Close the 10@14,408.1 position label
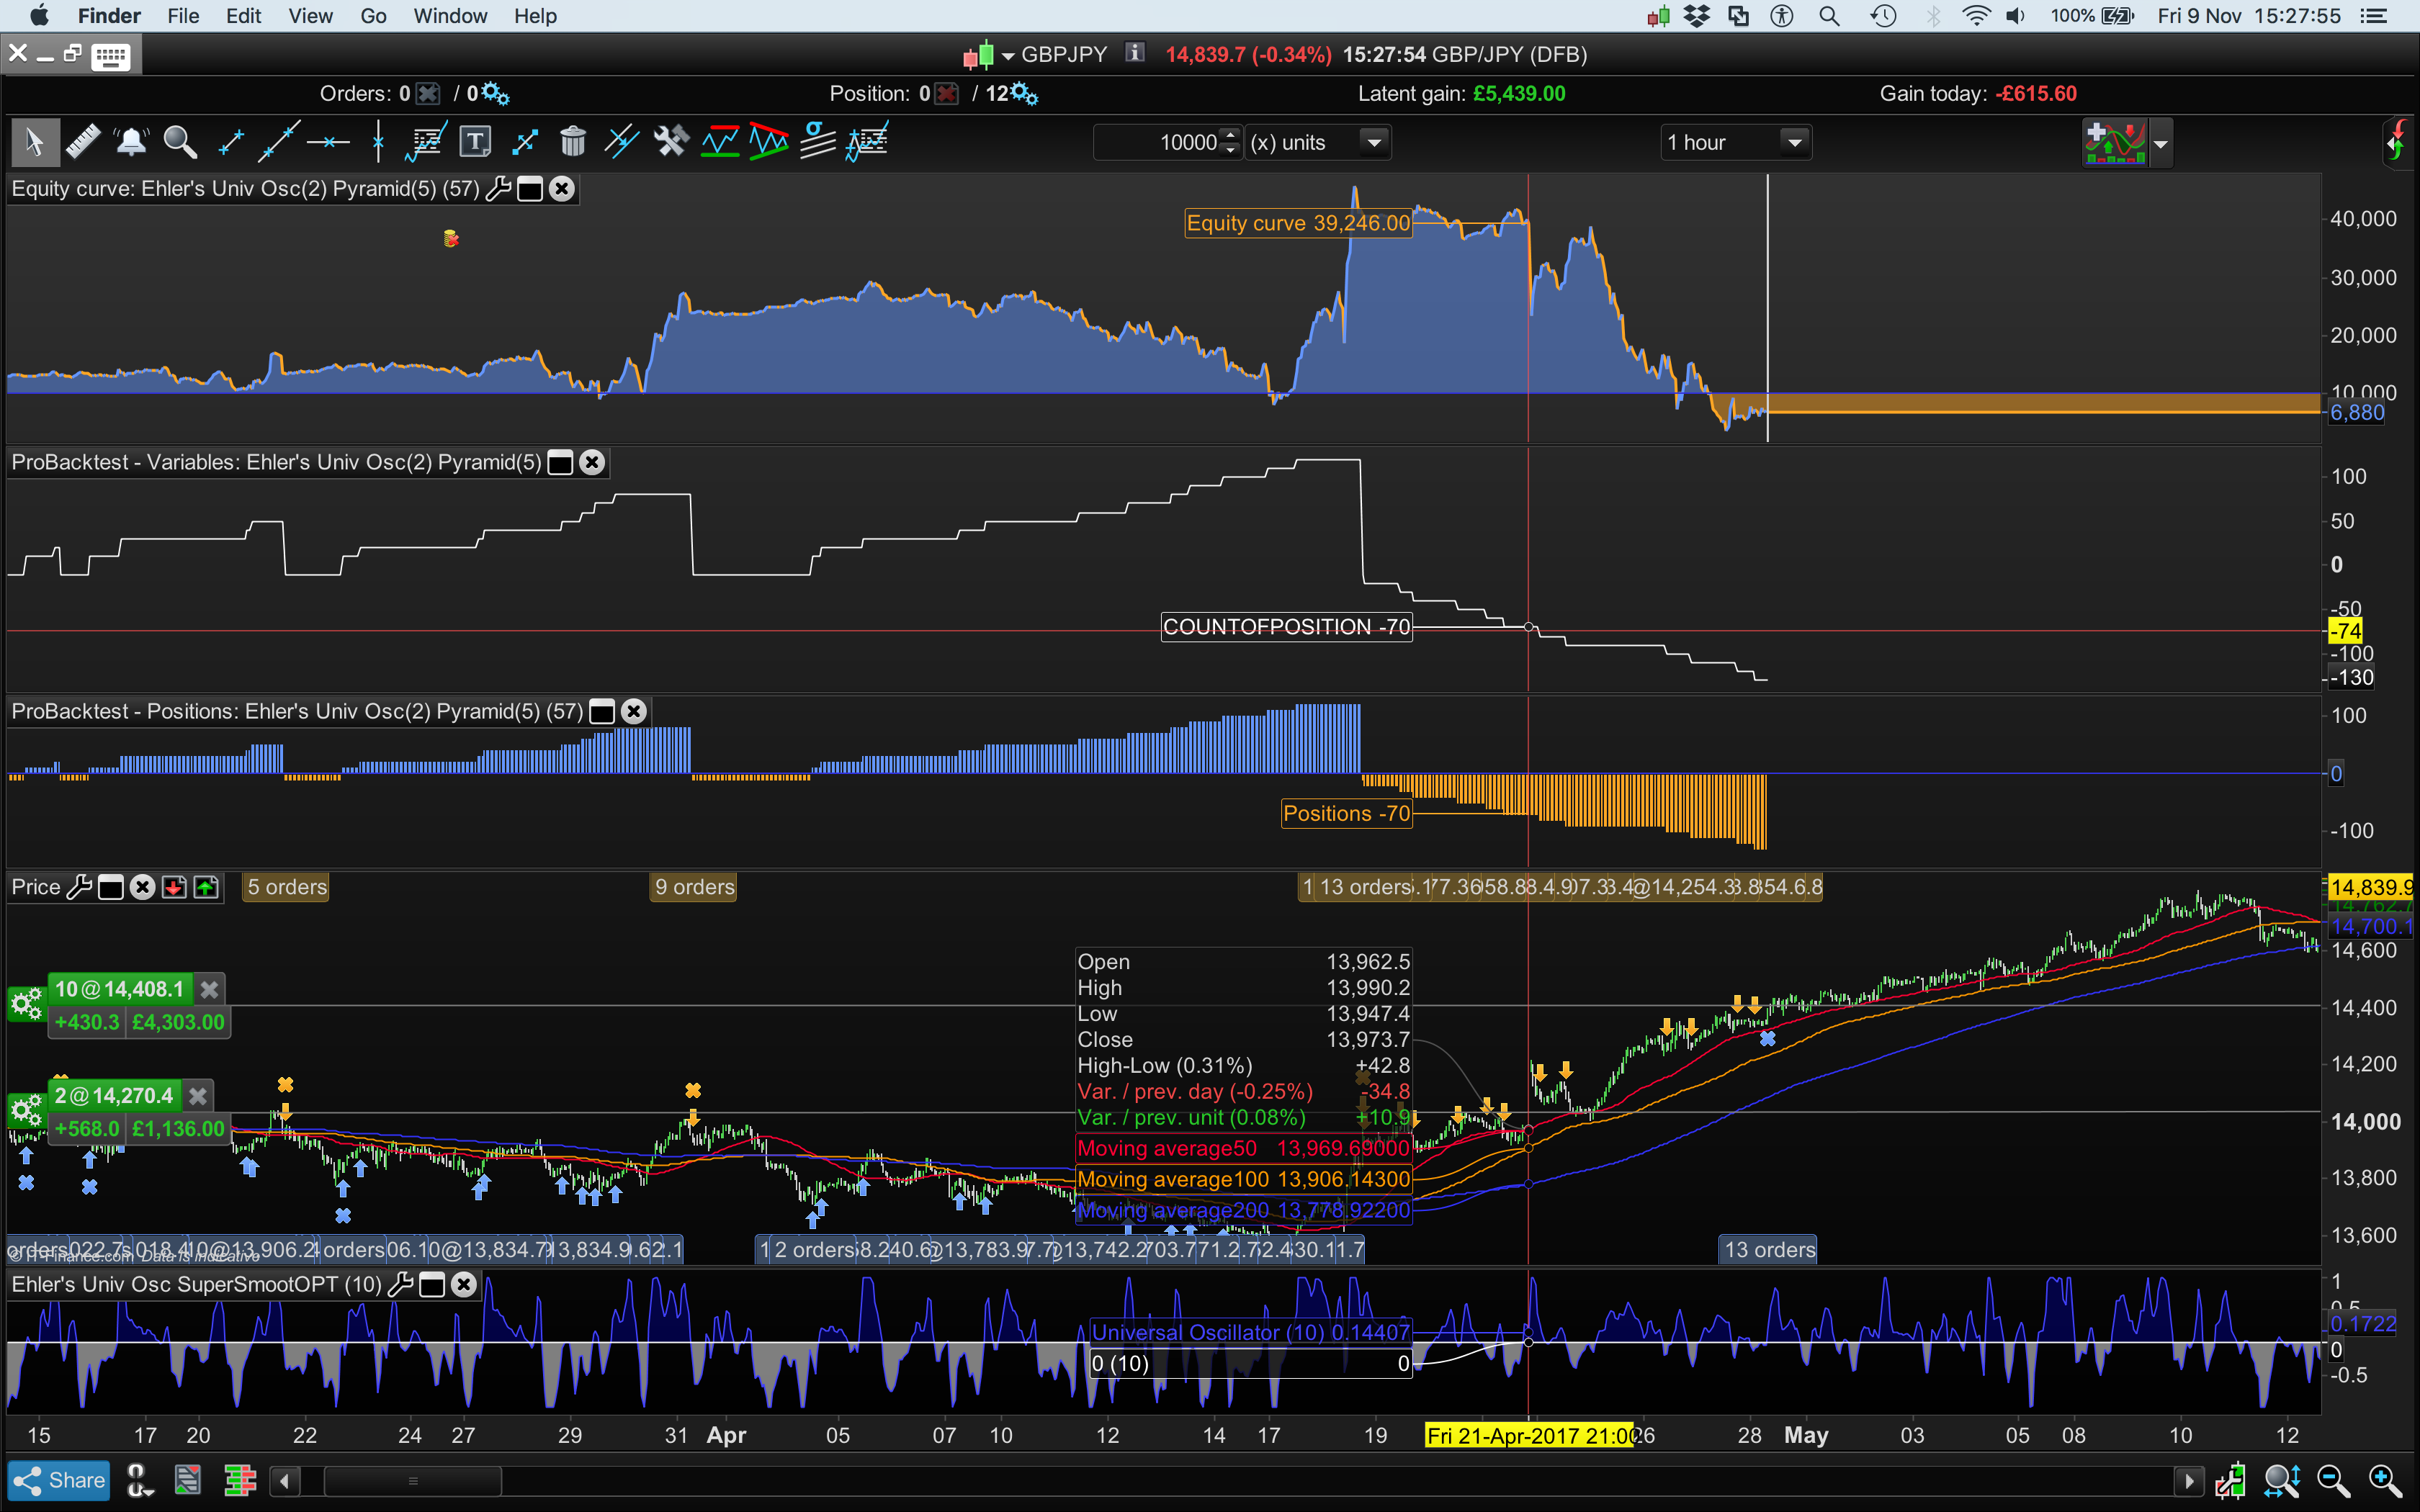Image resolution: width=2420 pixels, height=1512 pixels. pyautogui.click(x=209, y=989)
